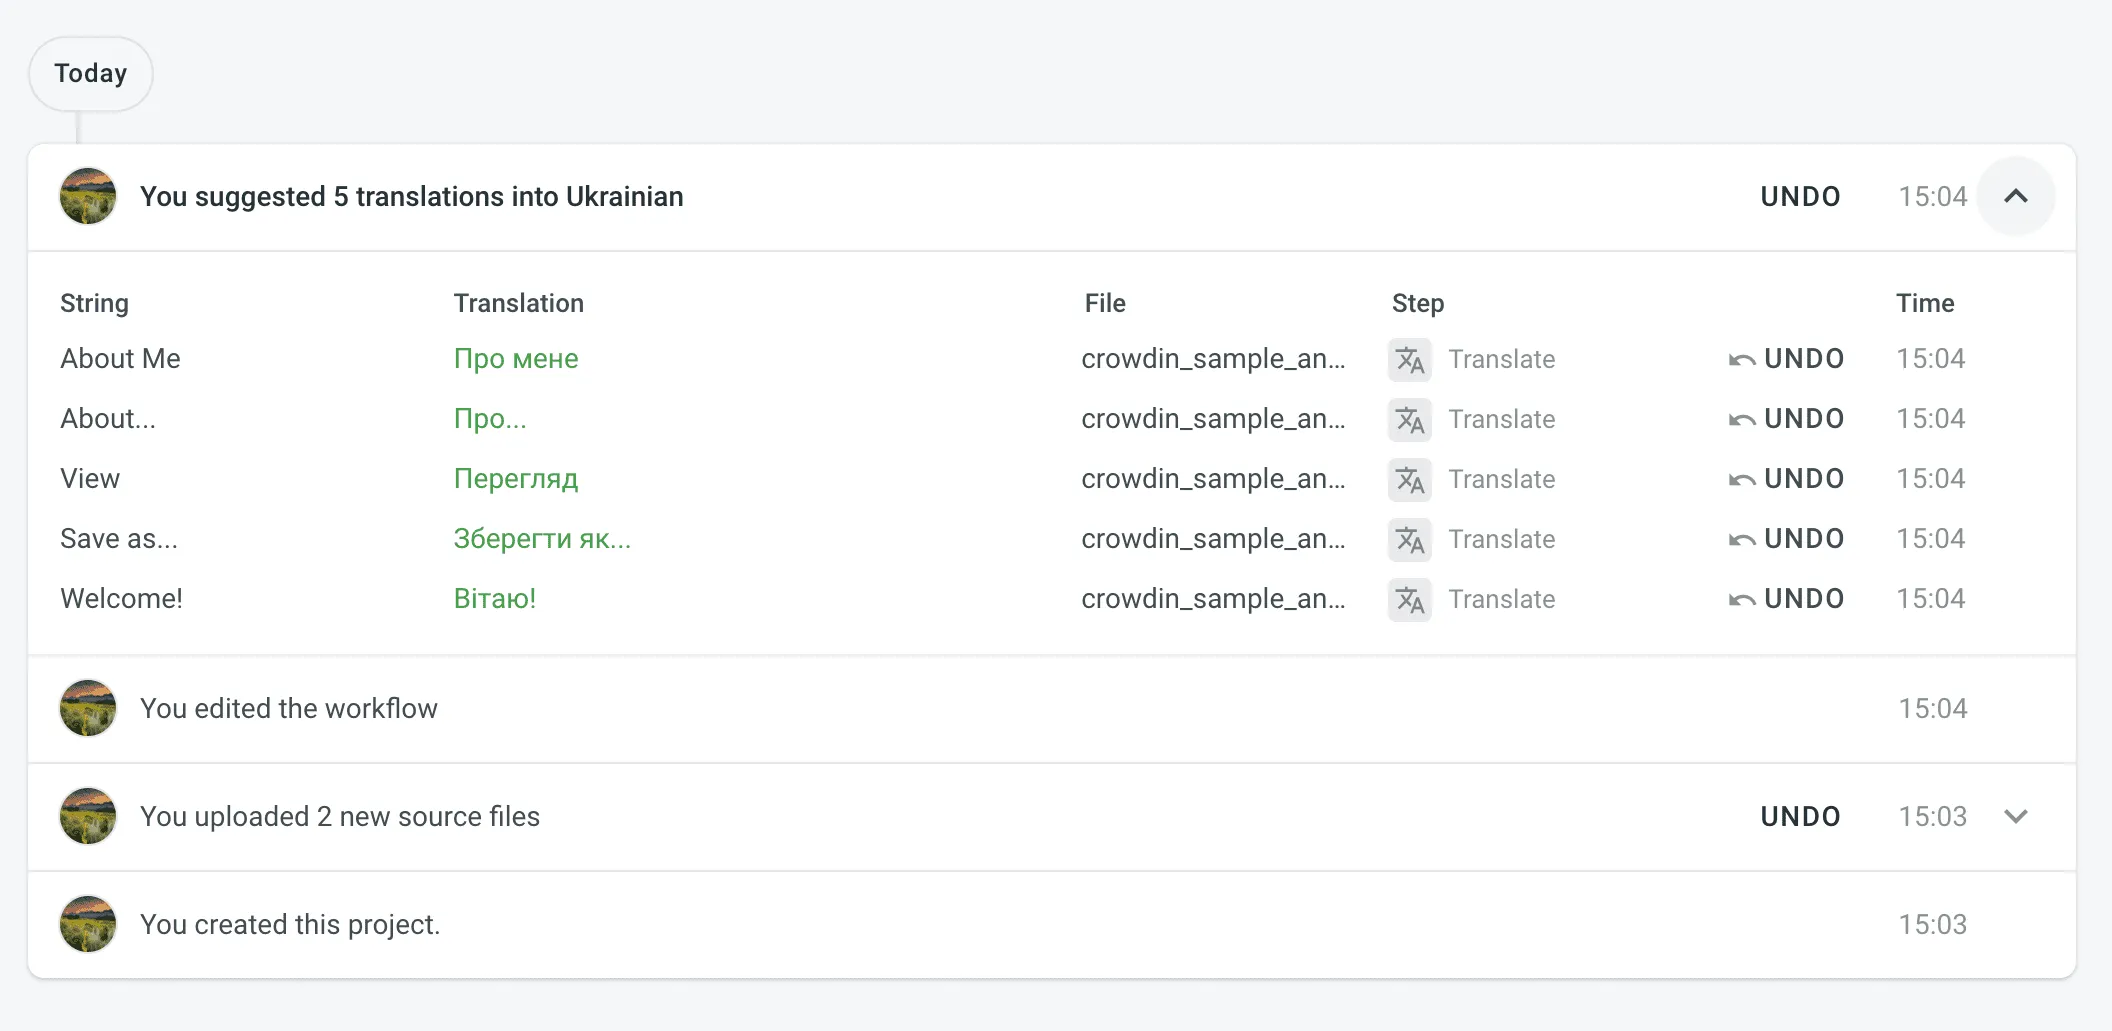Select the Translate icon beside "View"

coord(1409,479)
